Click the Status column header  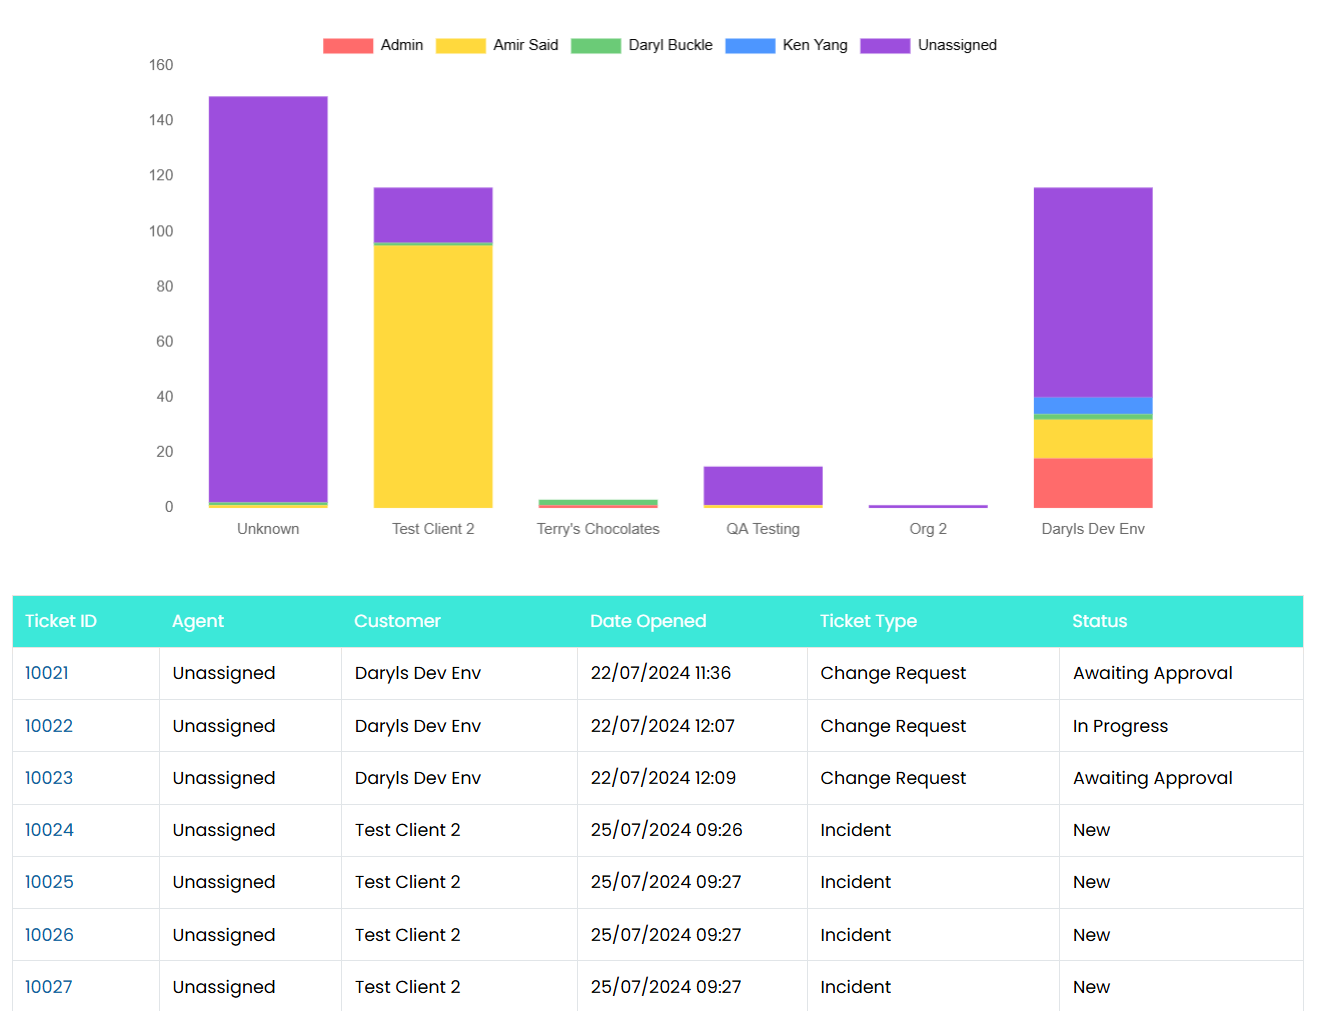point(1099,621)
